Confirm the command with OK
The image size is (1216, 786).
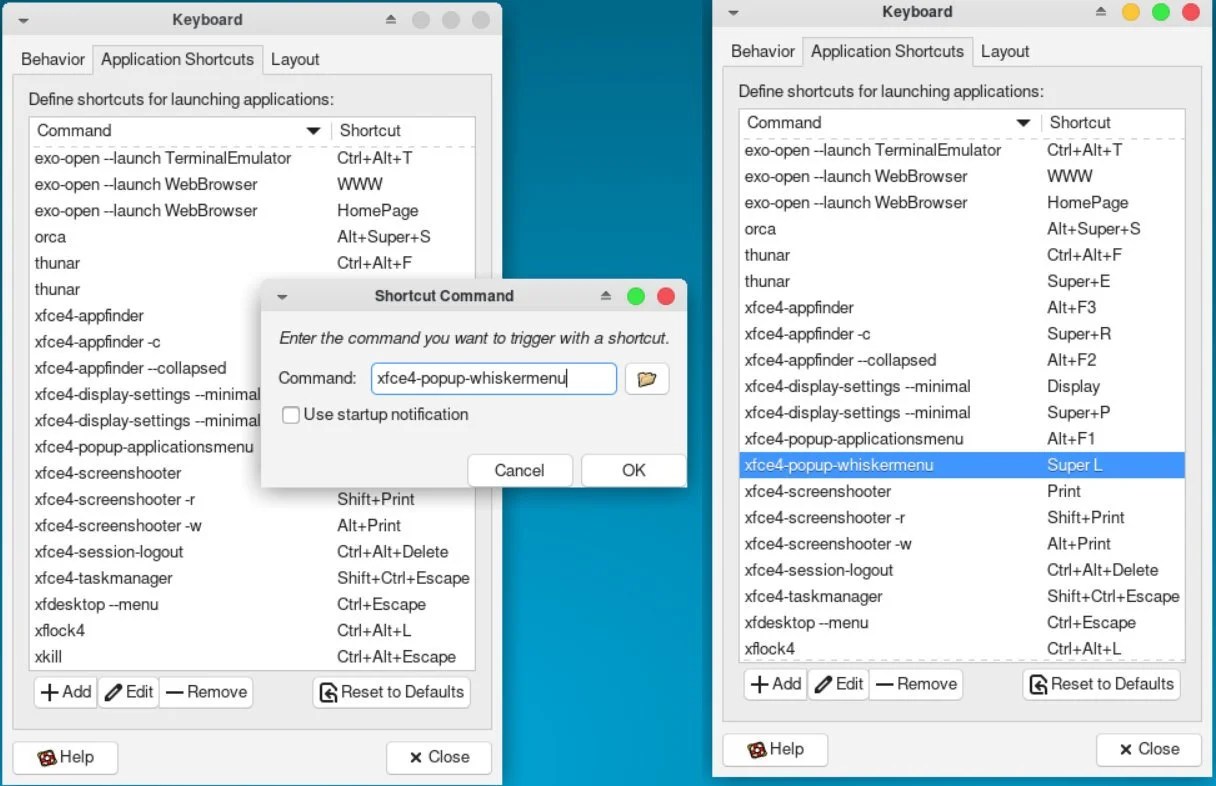click(633, 470)
